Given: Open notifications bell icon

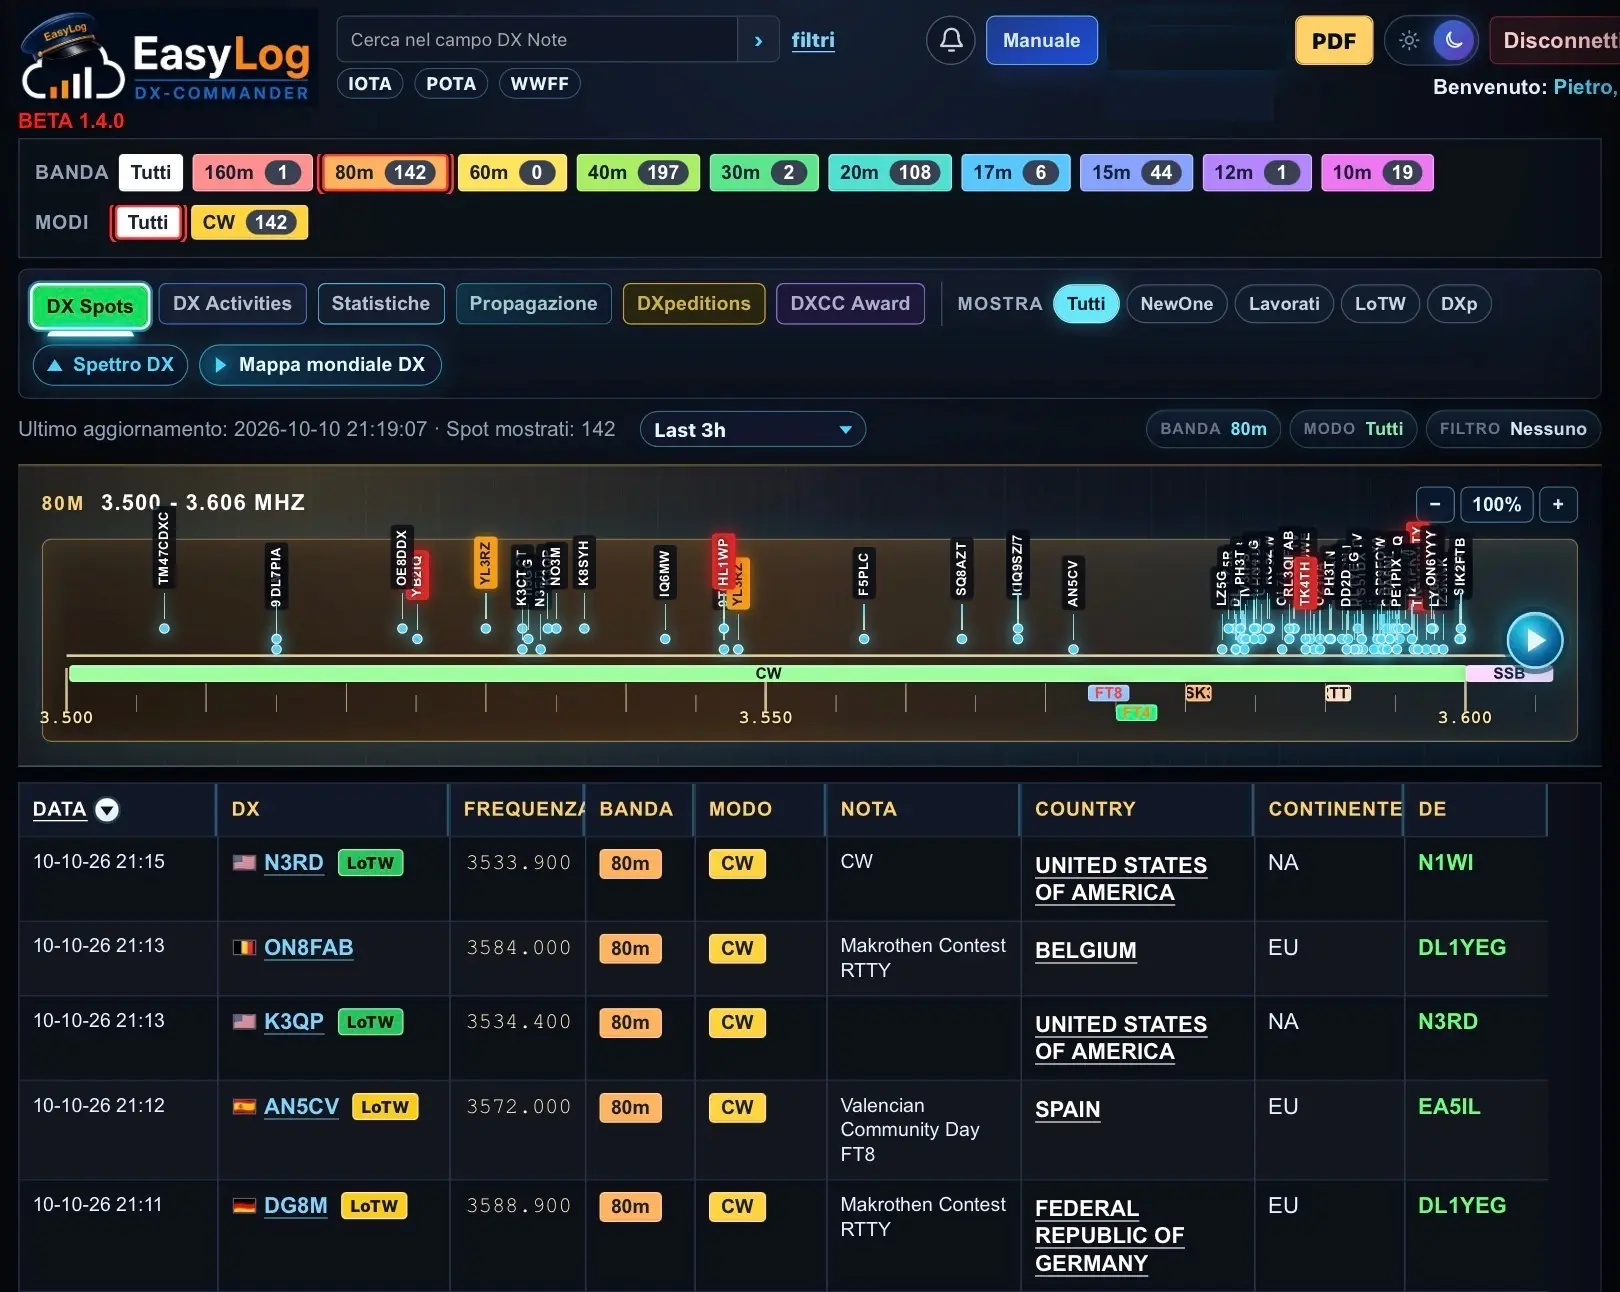Looking at the screenshot, I should click(950, 40).
